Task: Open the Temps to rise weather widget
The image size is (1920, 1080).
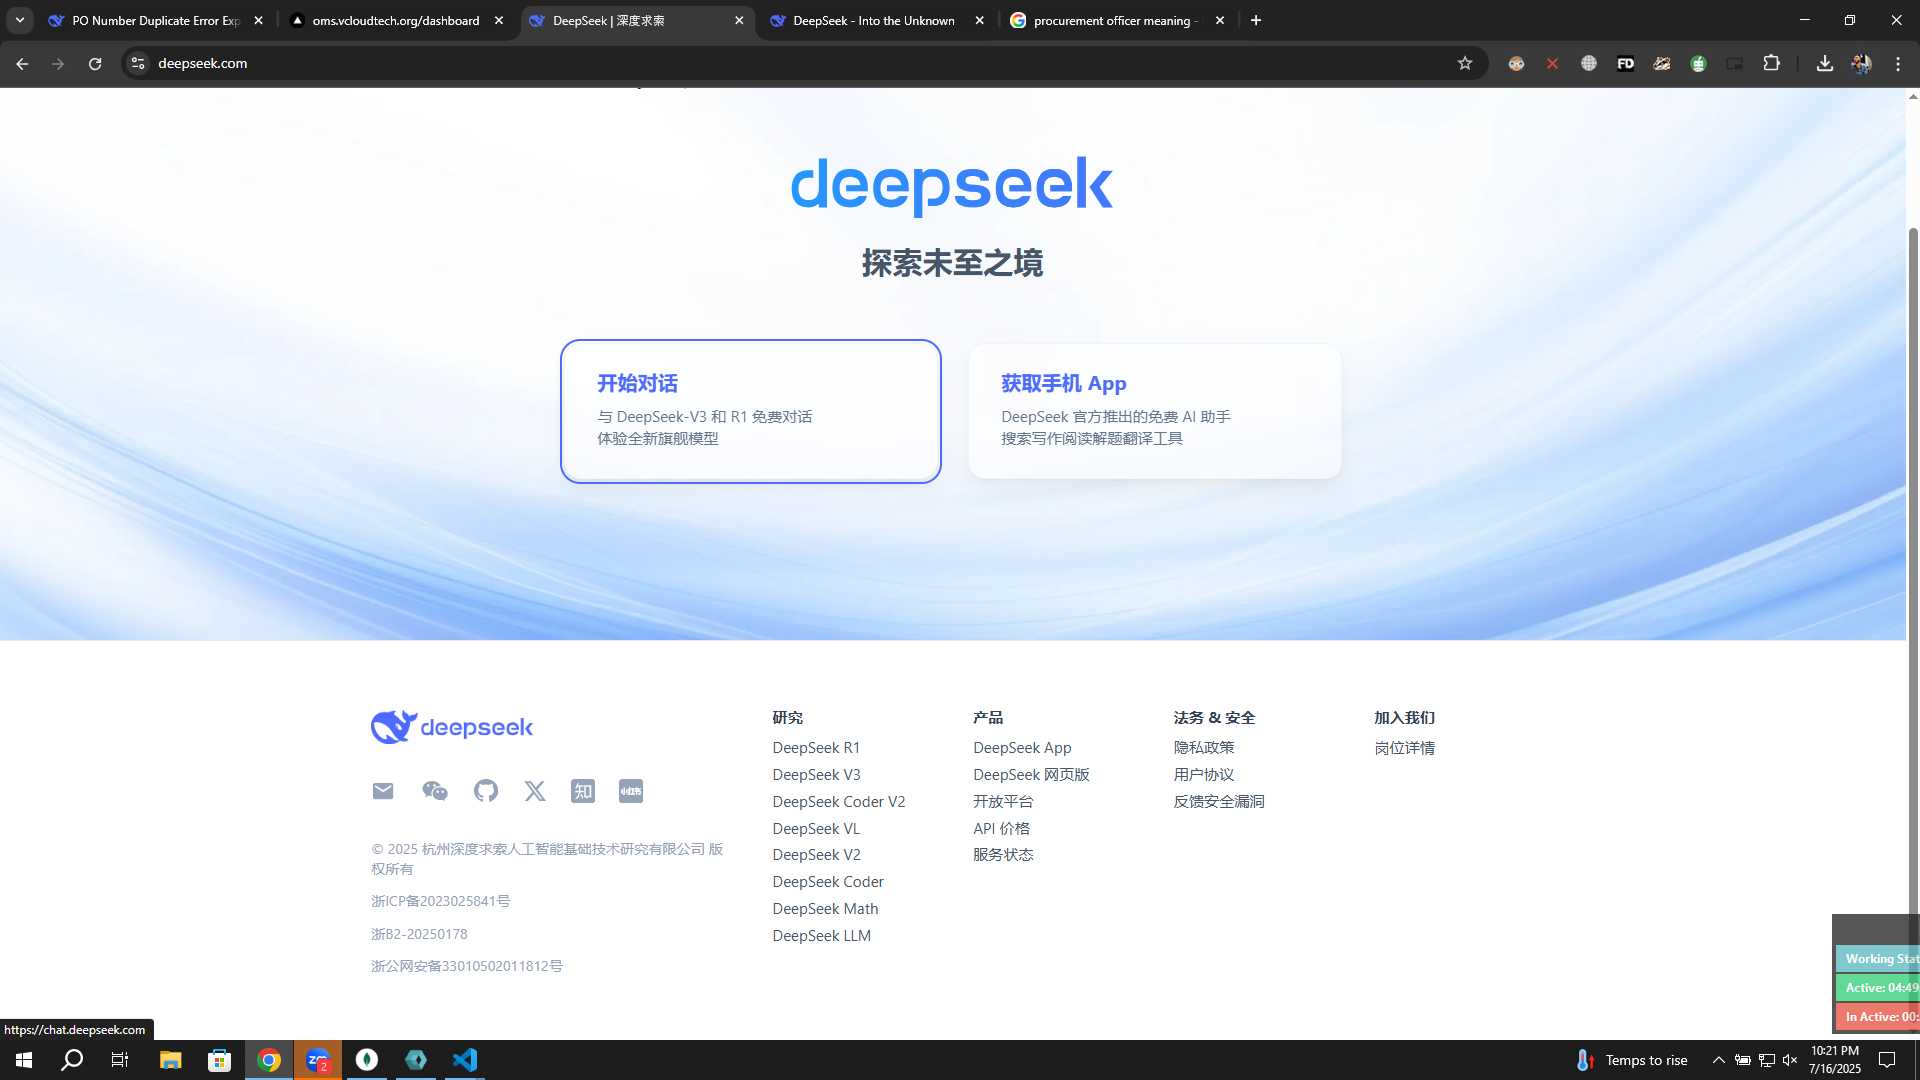Action: tap(1632, 1060)
